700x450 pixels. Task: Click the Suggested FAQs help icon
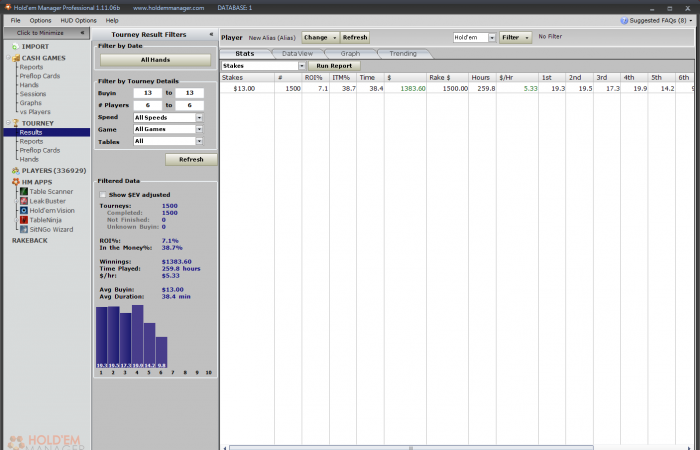tap(624, 21)
